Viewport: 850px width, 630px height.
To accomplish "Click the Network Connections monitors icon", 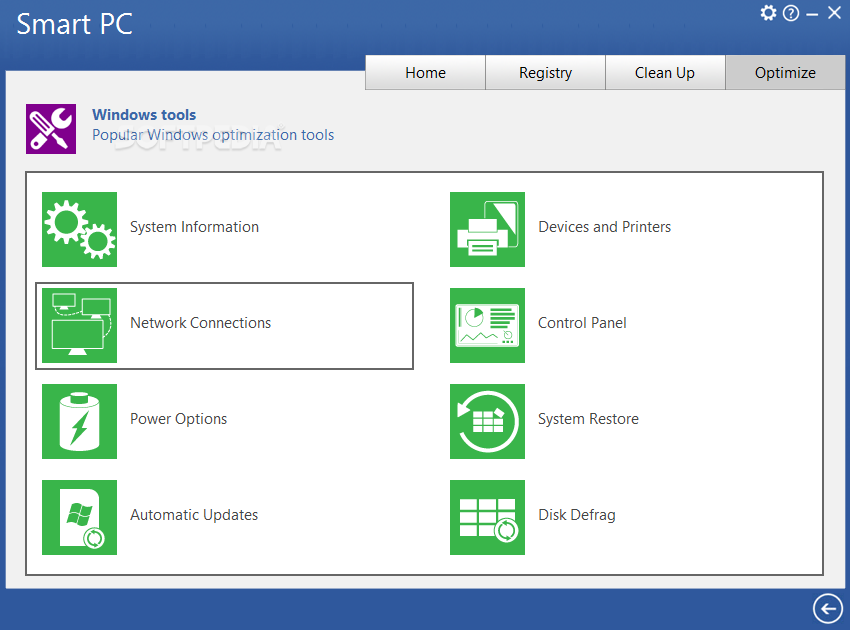I will click(79, 325).
